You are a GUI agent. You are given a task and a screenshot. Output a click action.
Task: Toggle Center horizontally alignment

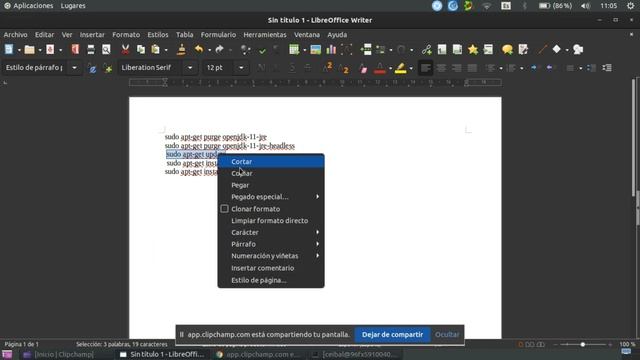441,68
